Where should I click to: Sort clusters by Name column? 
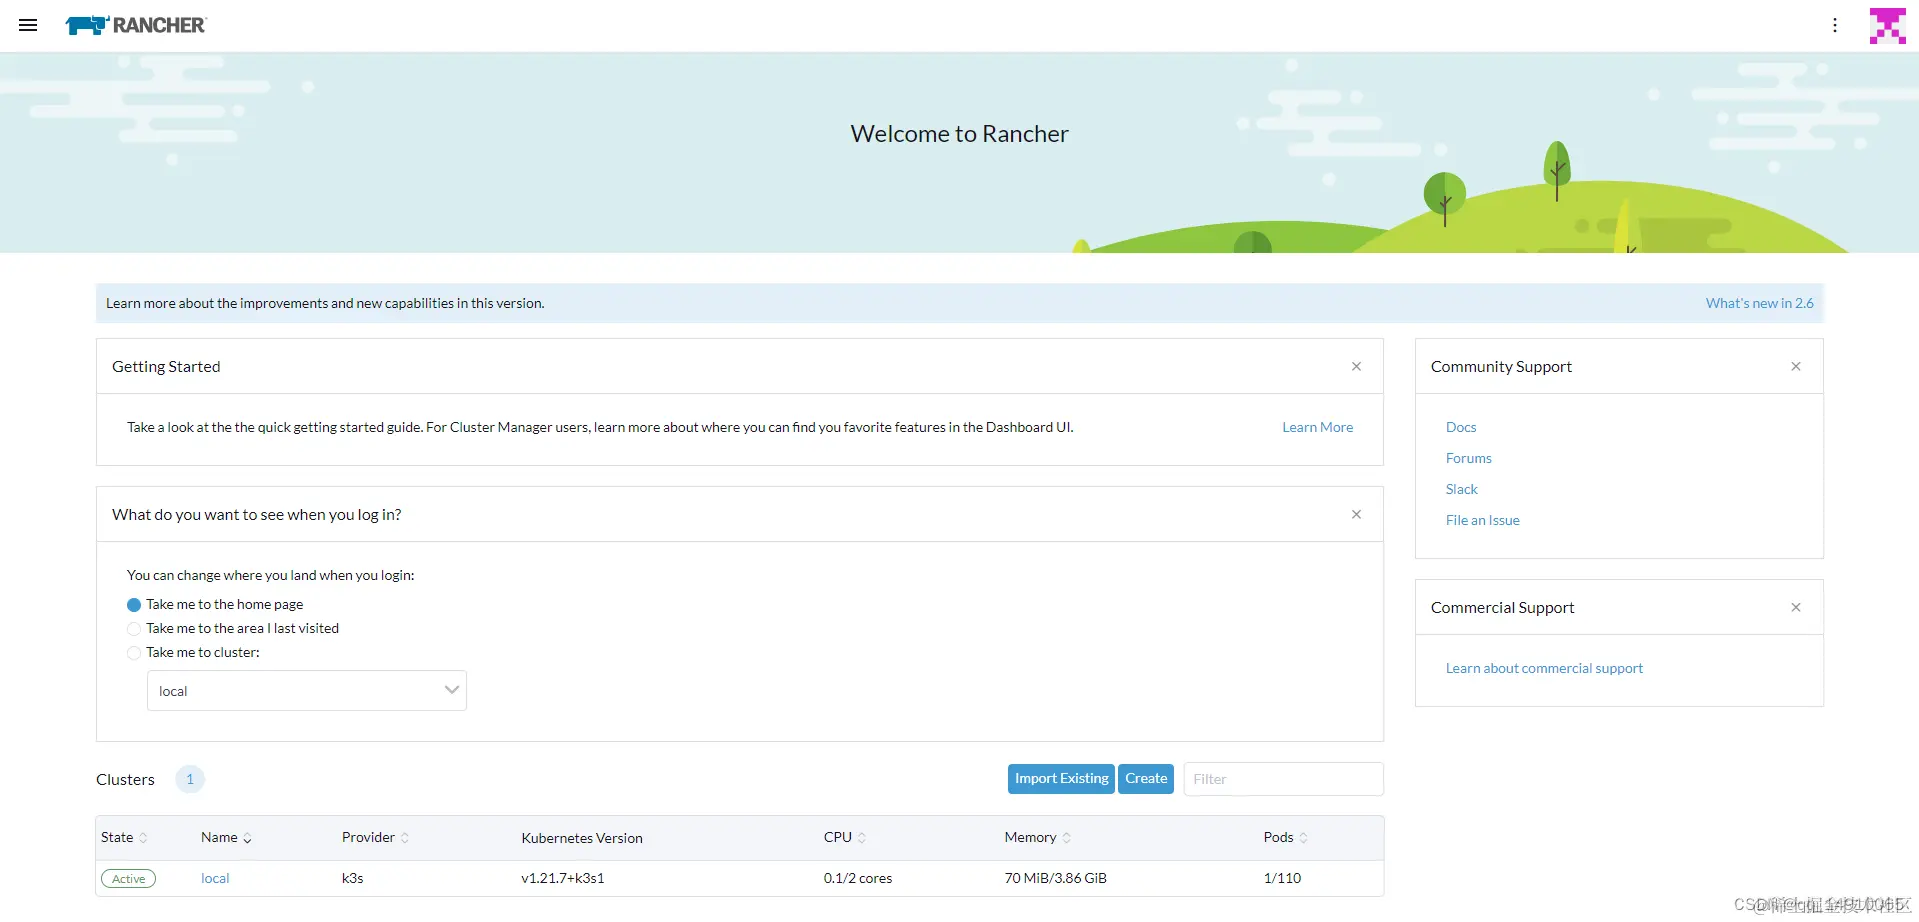coord(226,838)
